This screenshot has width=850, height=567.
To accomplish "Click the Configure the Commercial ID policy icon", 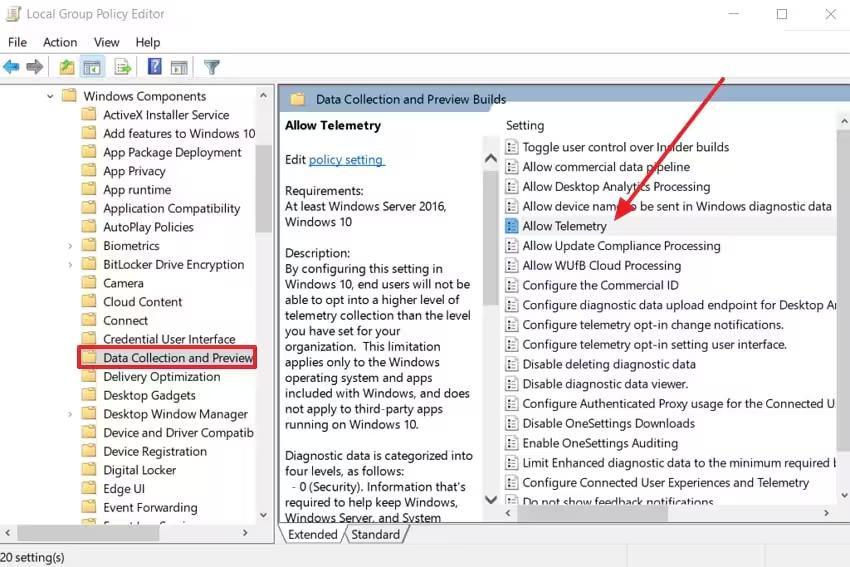I will (x=511, y=285).
